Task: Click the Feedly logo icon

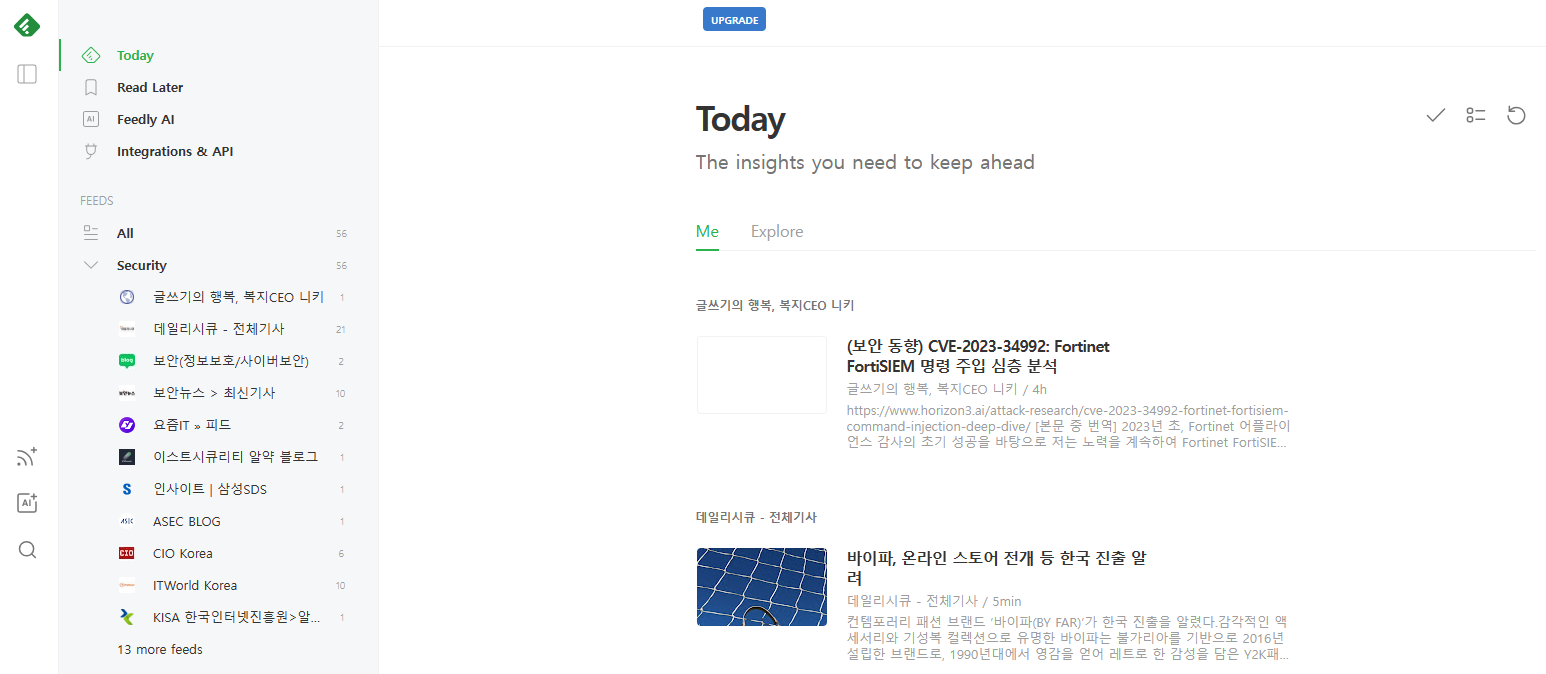Action: pos(27,25)
